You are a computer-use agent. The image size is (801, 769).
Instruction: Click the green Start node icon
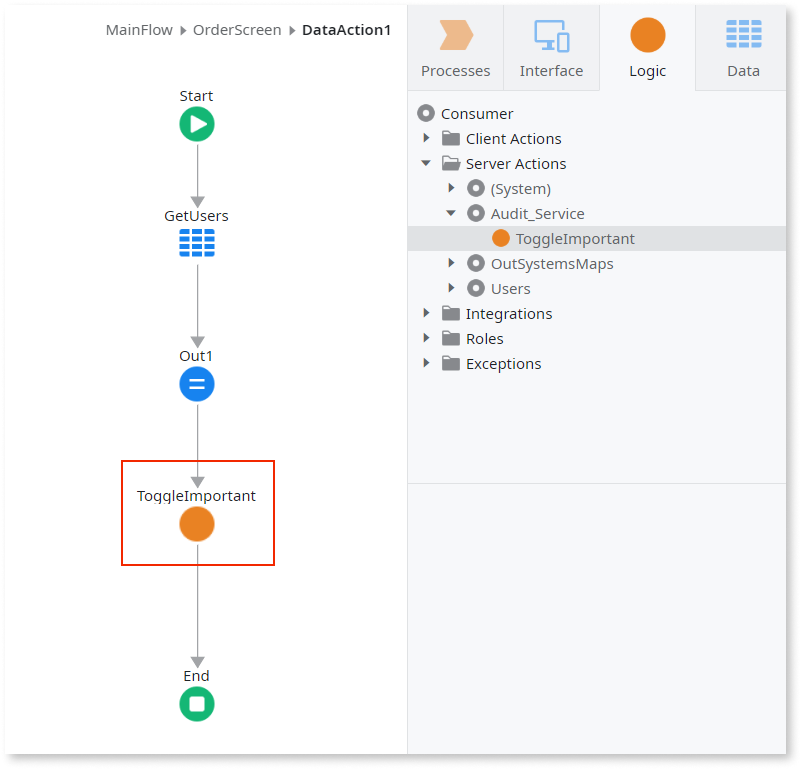(197, 124)
